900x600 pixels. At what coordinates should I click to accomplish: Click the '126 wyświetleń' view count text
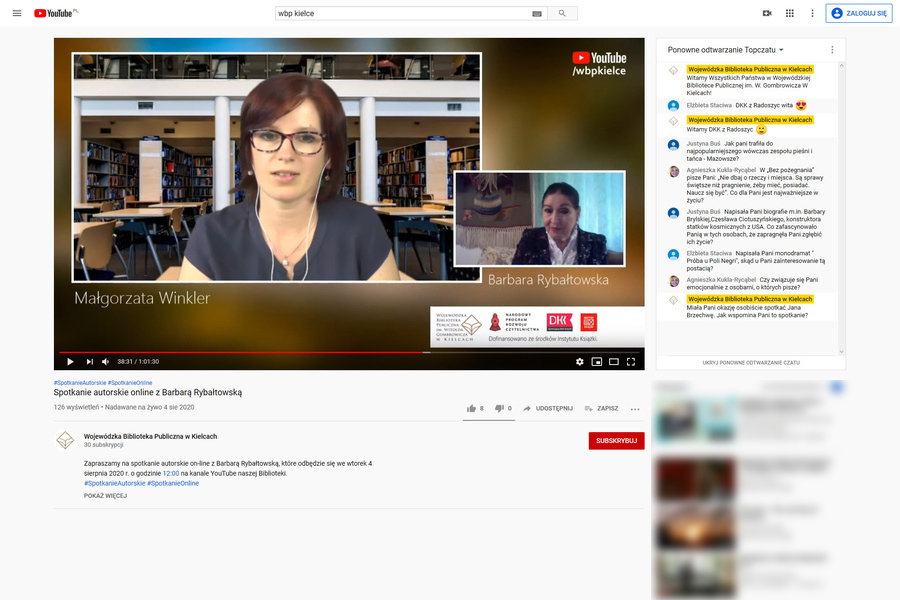[76, 407]
